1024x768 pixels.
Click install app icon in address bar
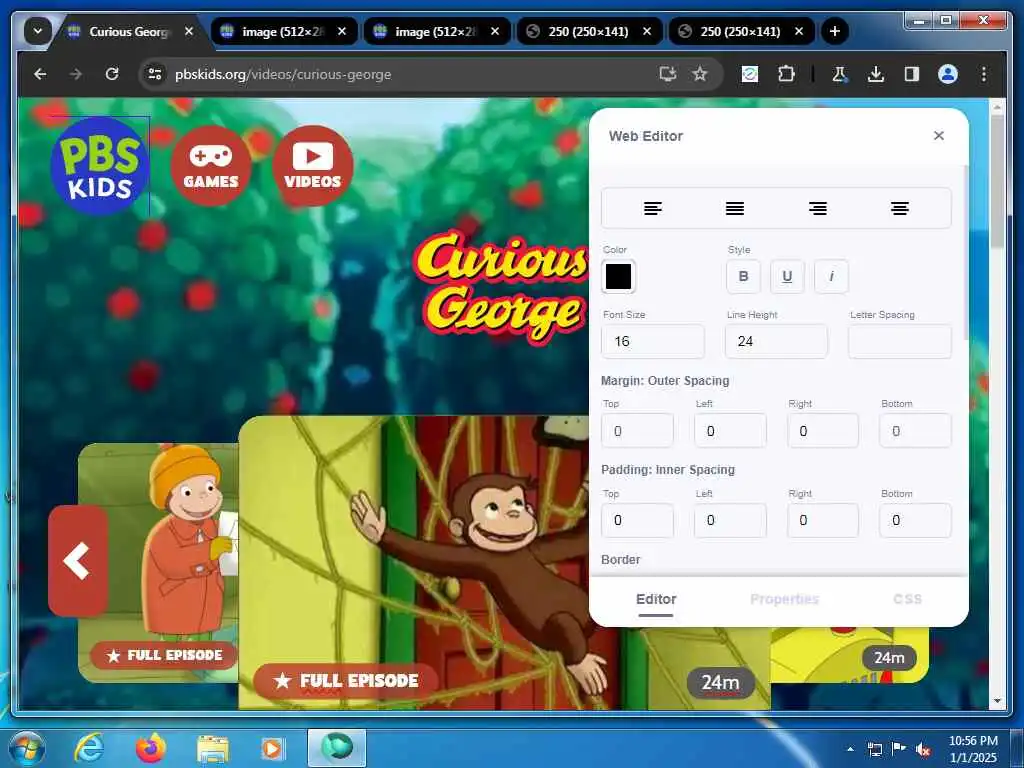667,74
